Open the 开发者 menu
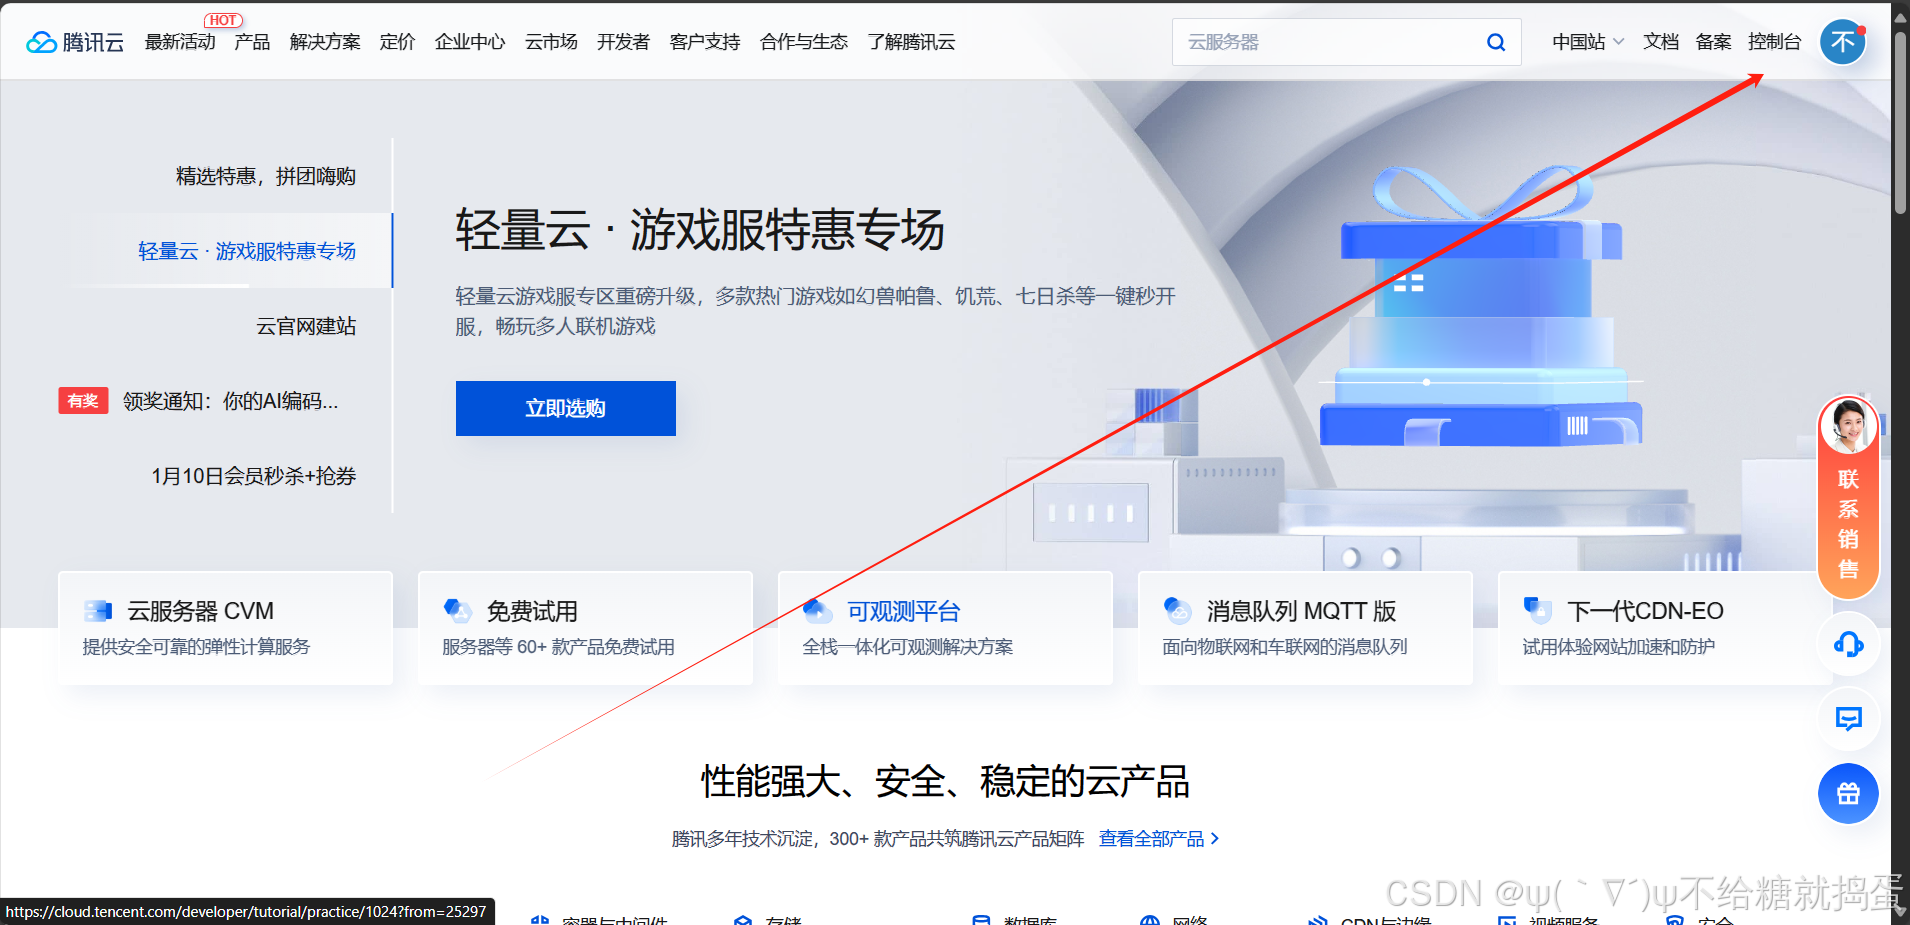 [623, 42]
